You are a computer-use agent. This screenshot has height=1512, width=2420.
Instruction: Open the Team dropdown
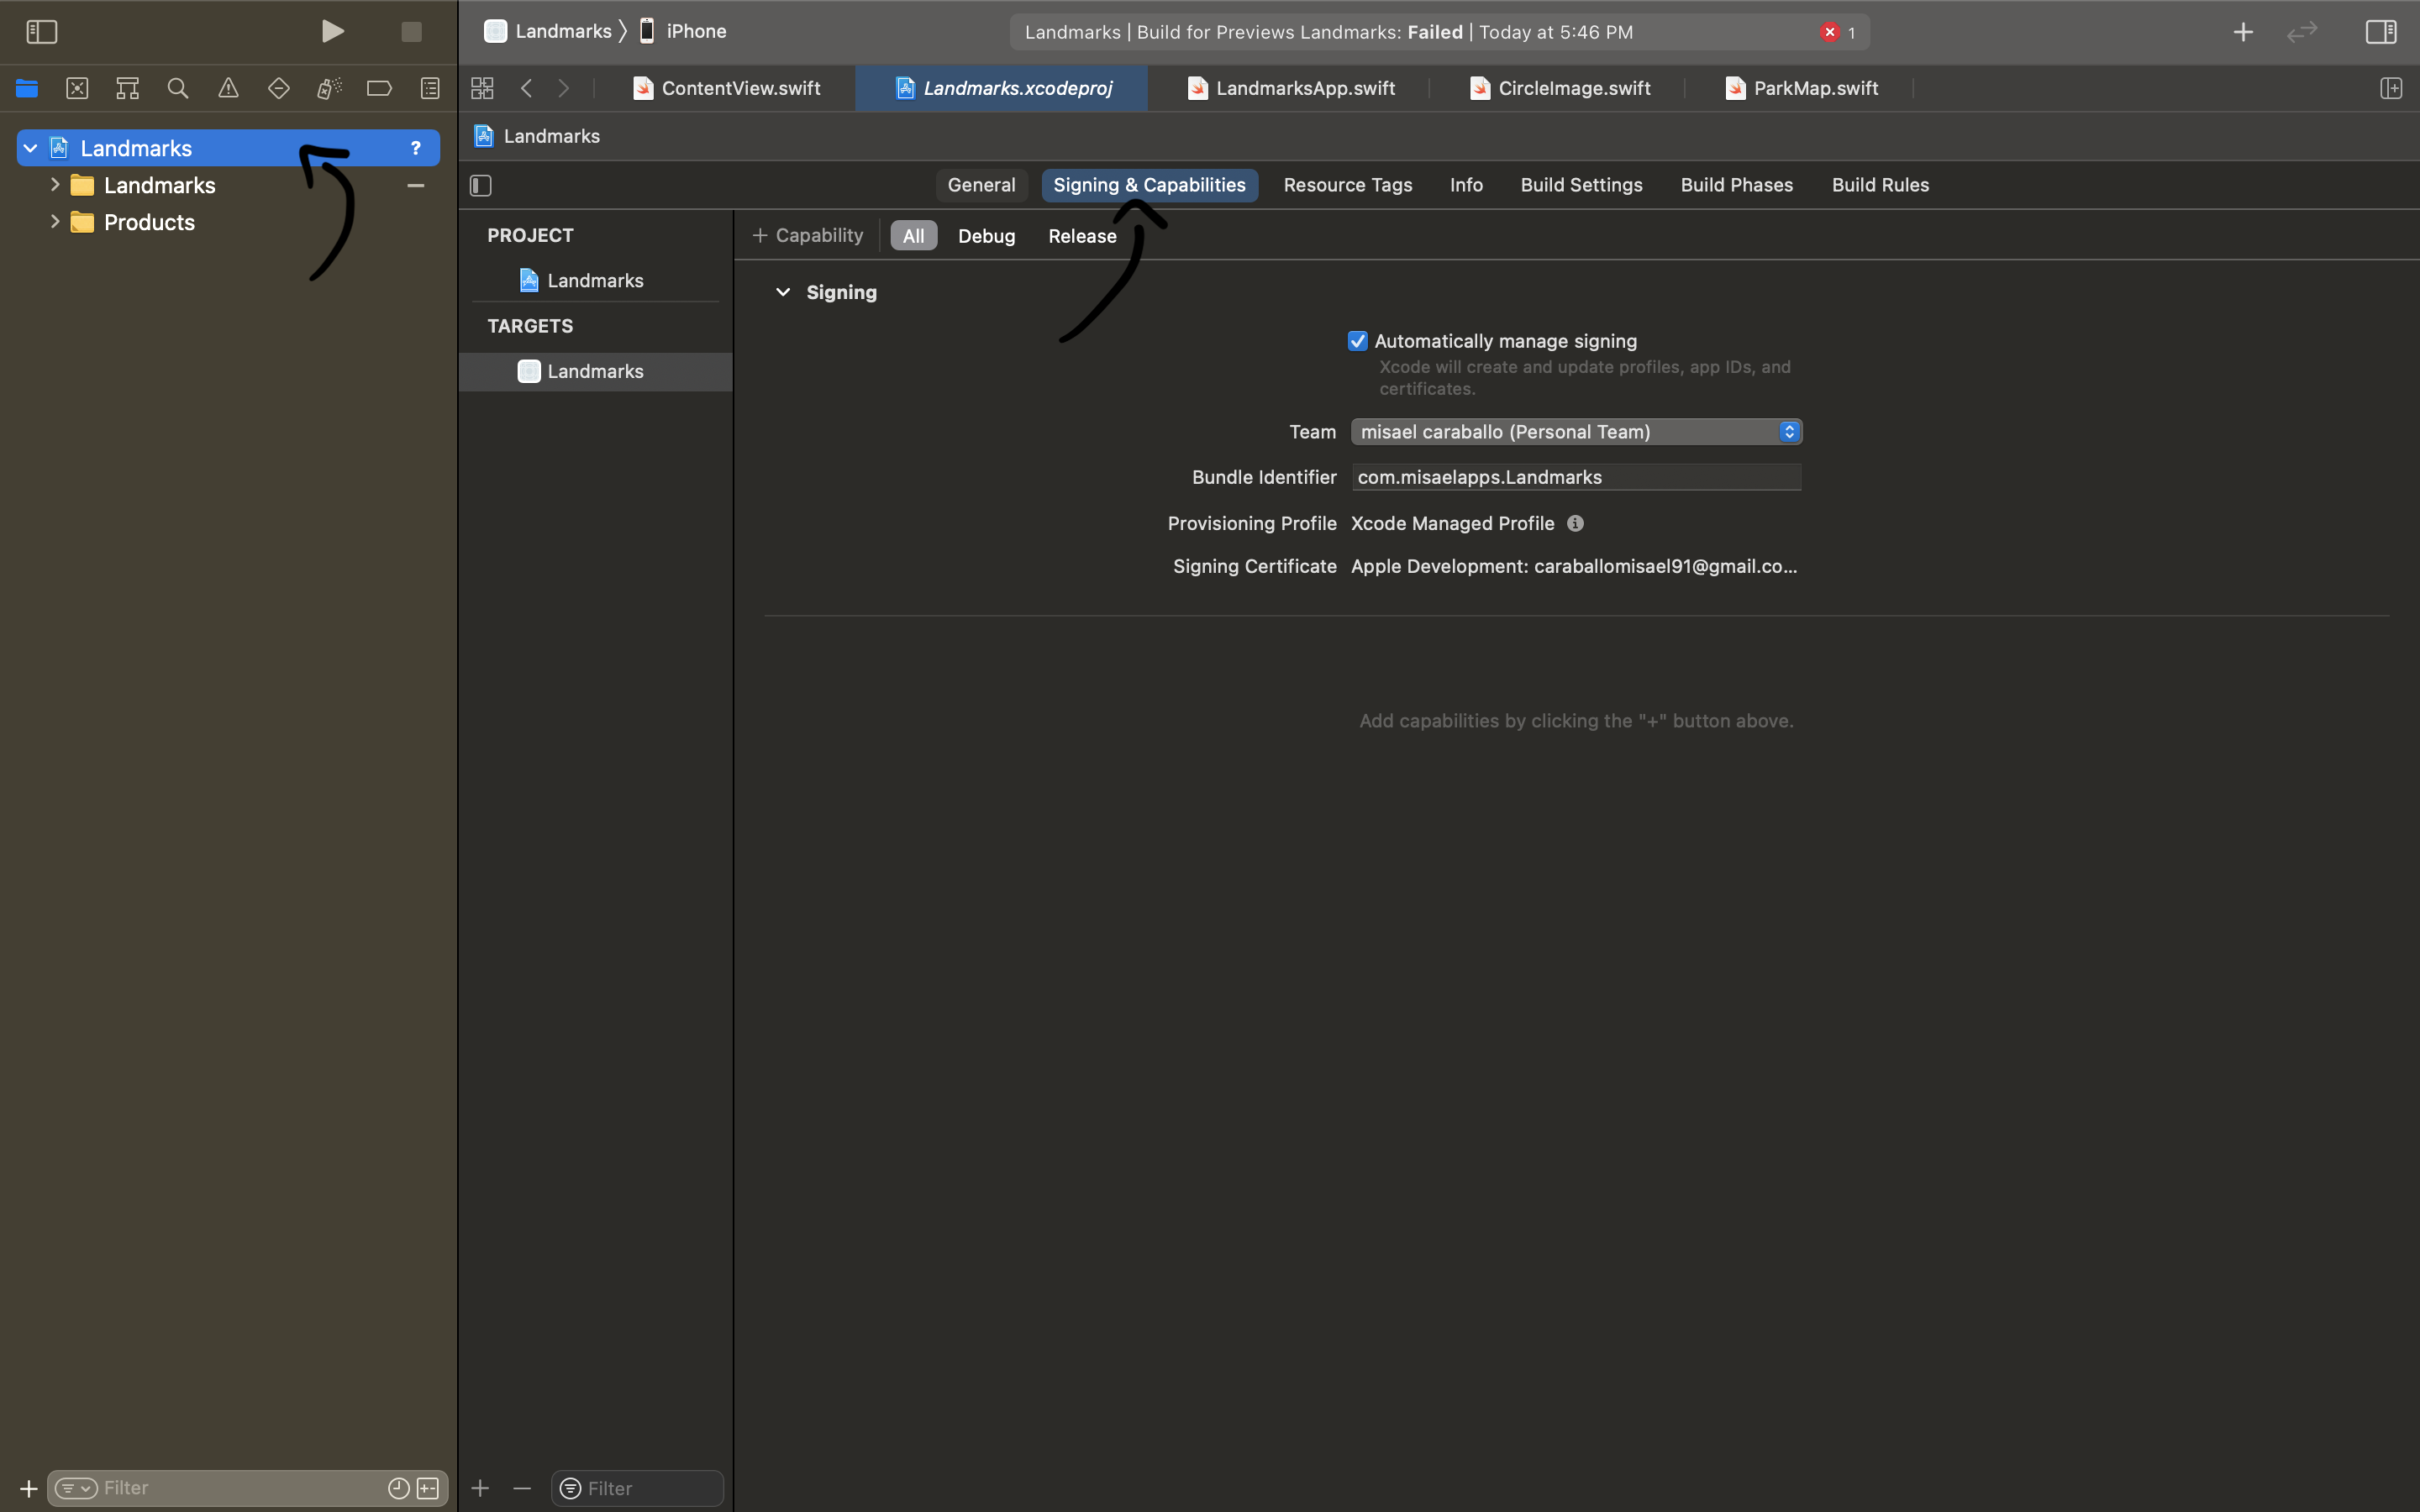tap(1576, 431)
